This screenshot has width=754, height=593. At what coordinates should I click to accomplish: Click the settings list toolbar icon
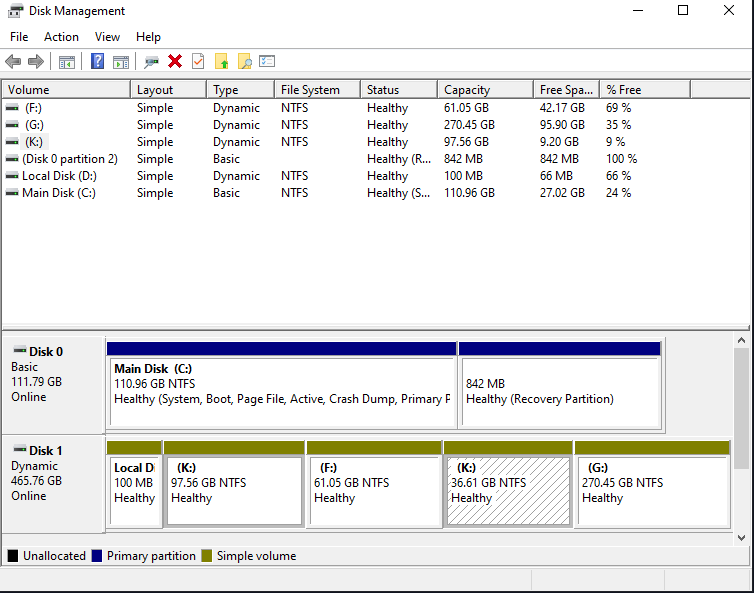267,61
